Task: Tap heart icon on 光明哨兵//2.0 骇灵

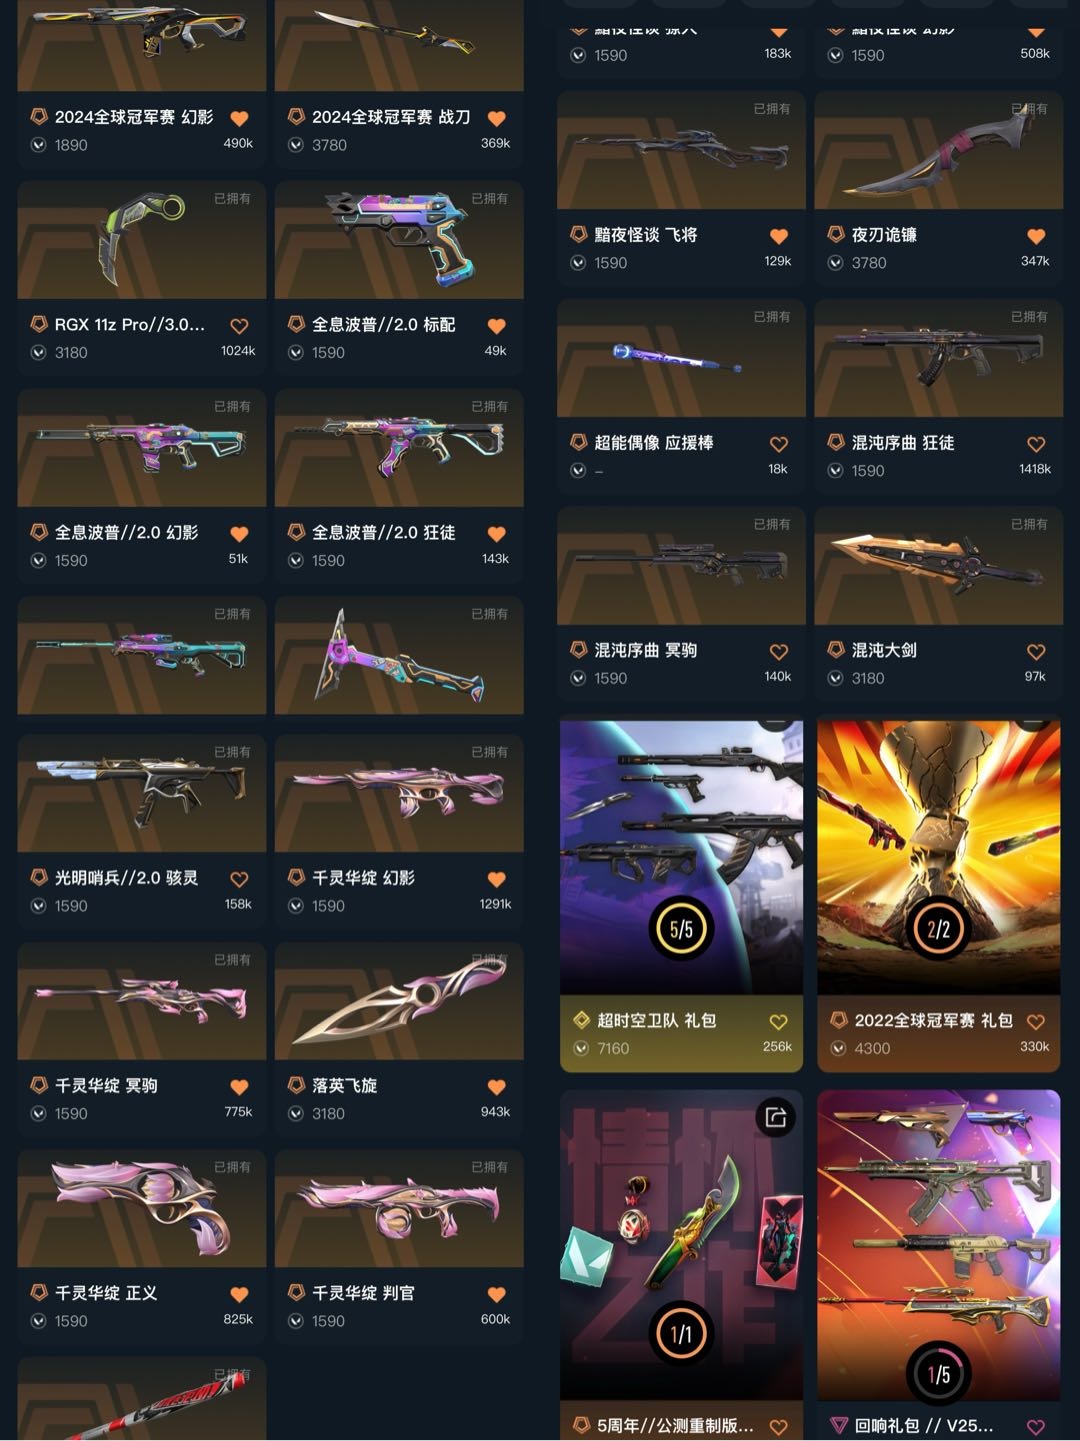Action: coord(239,879)
